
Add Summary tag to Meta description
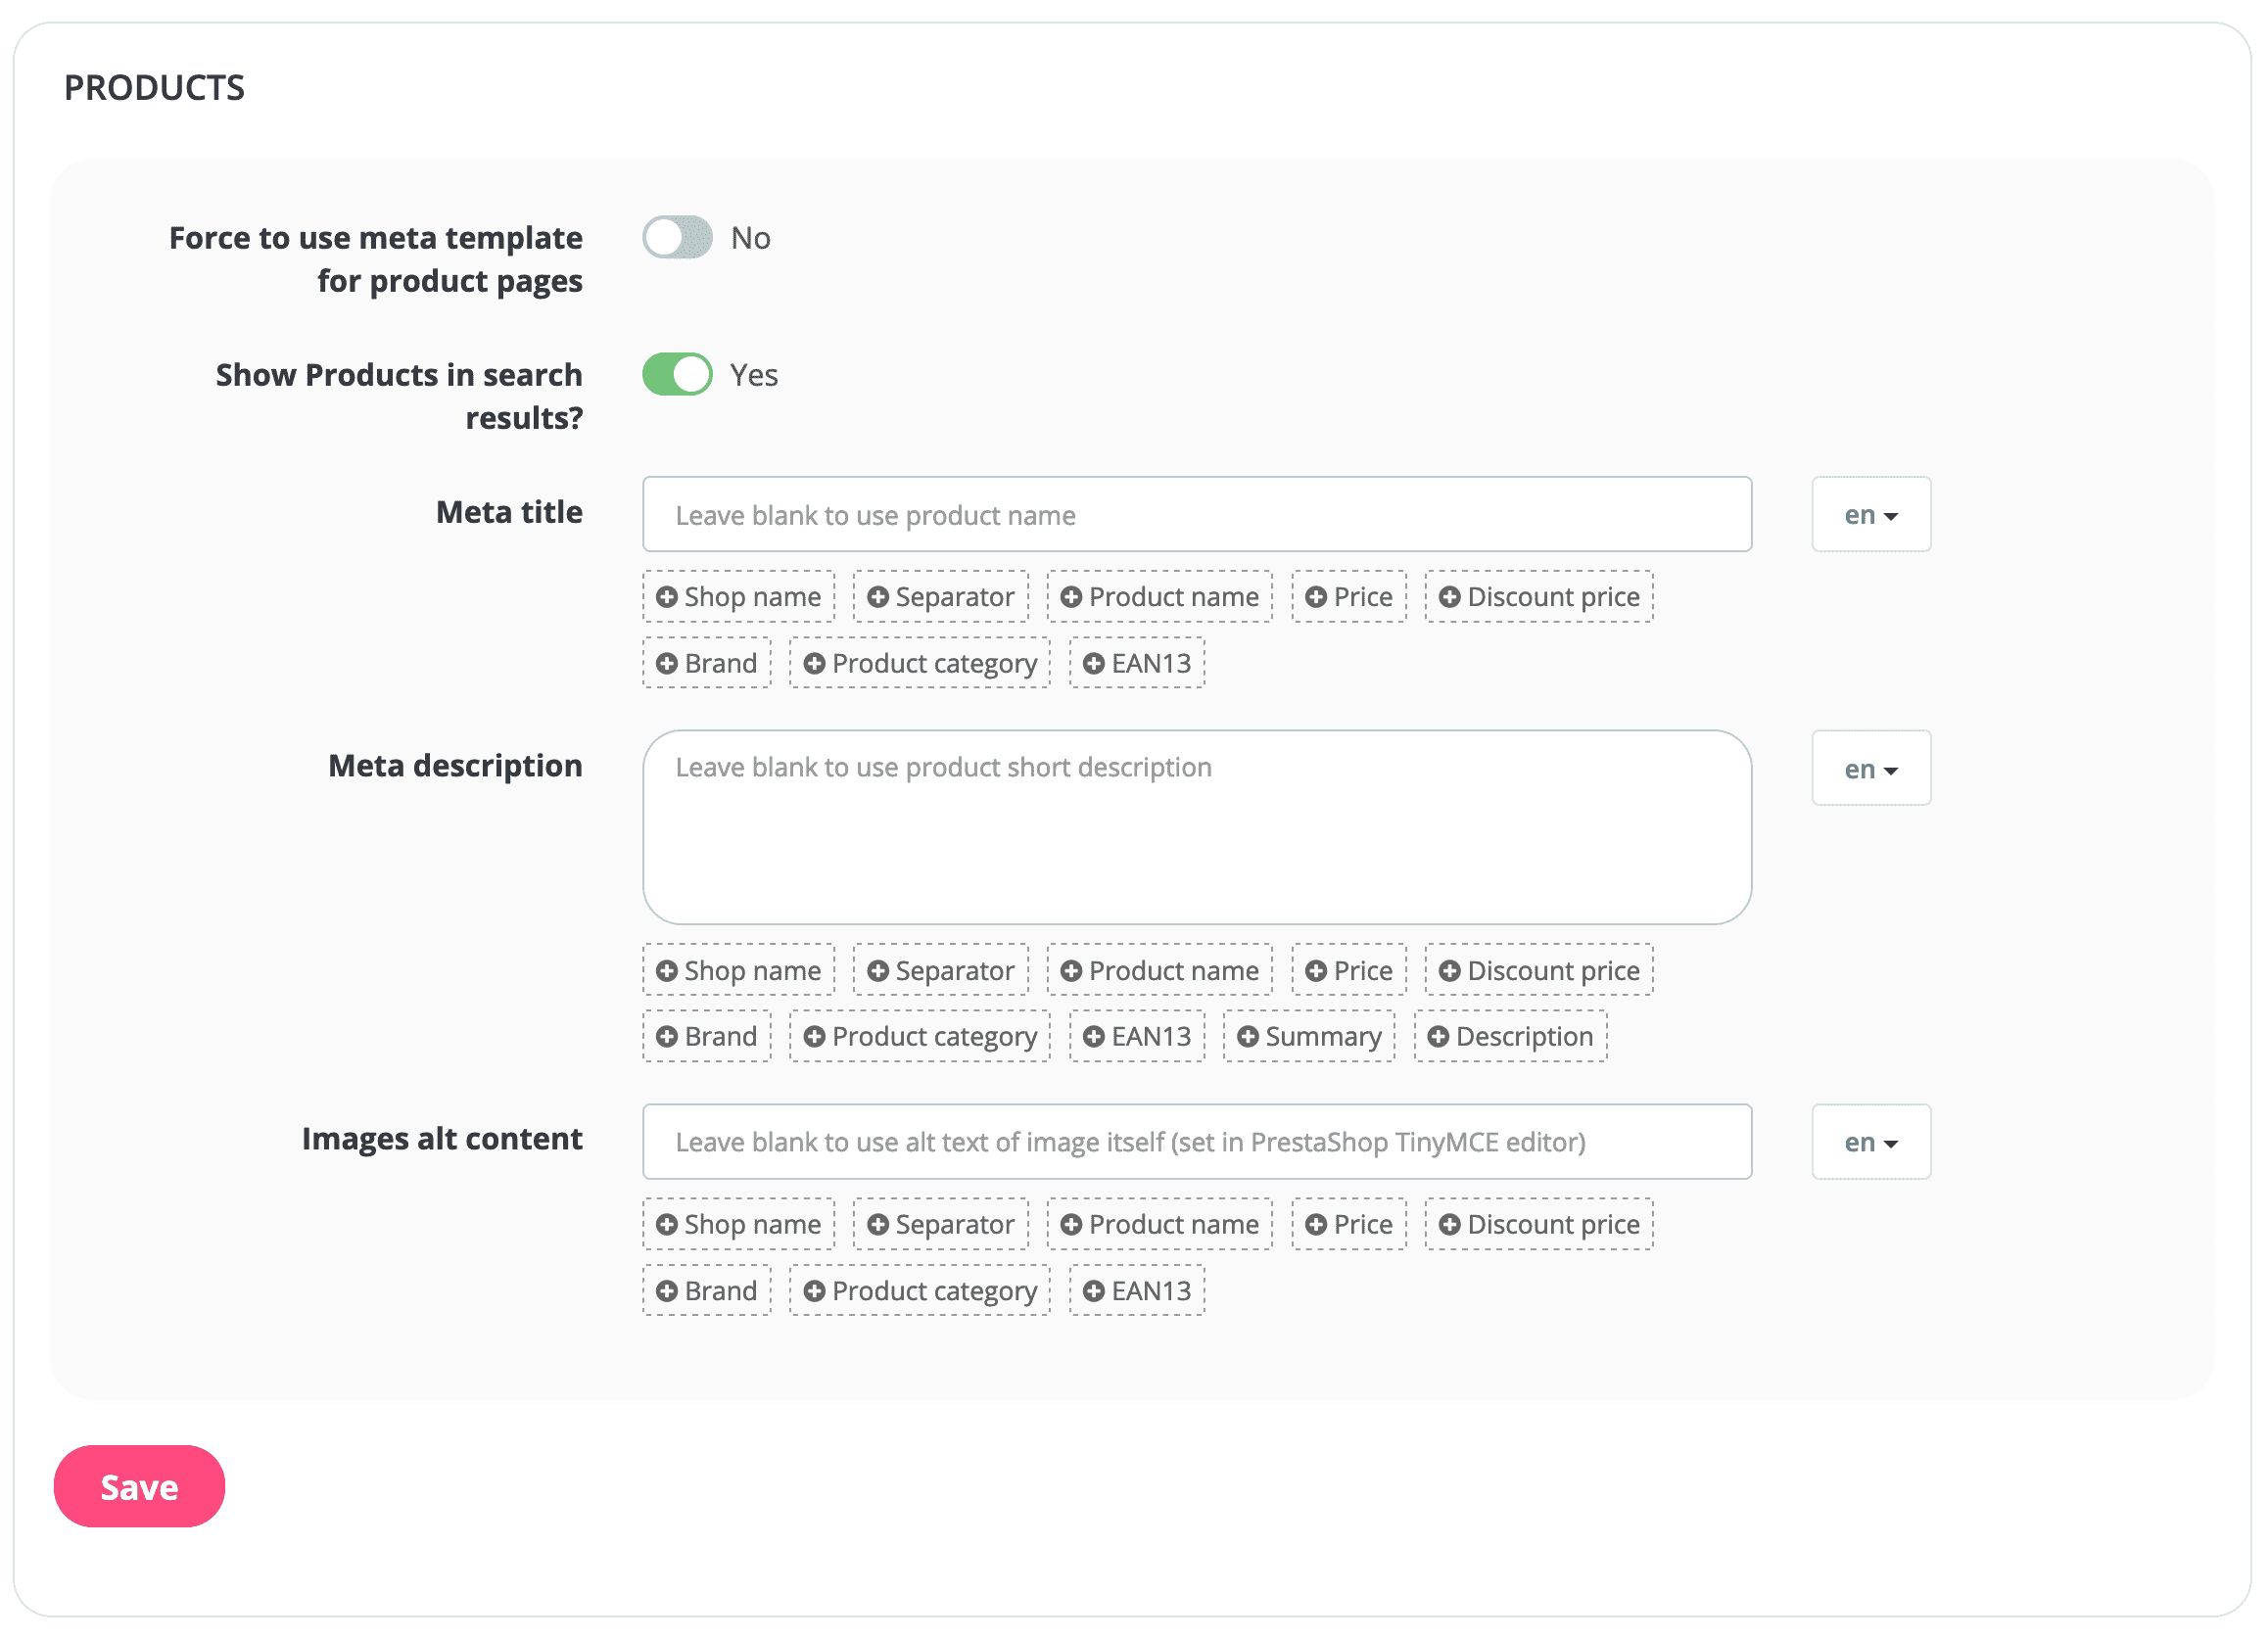[1309, 1036]
